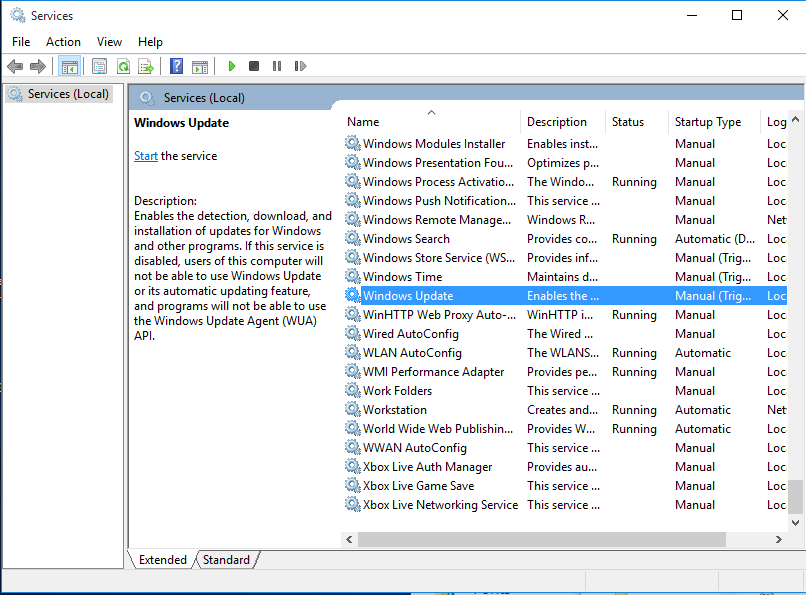This screenshot has width=806, height=595.
Task: Open the View menu
Action: (109, 42)
